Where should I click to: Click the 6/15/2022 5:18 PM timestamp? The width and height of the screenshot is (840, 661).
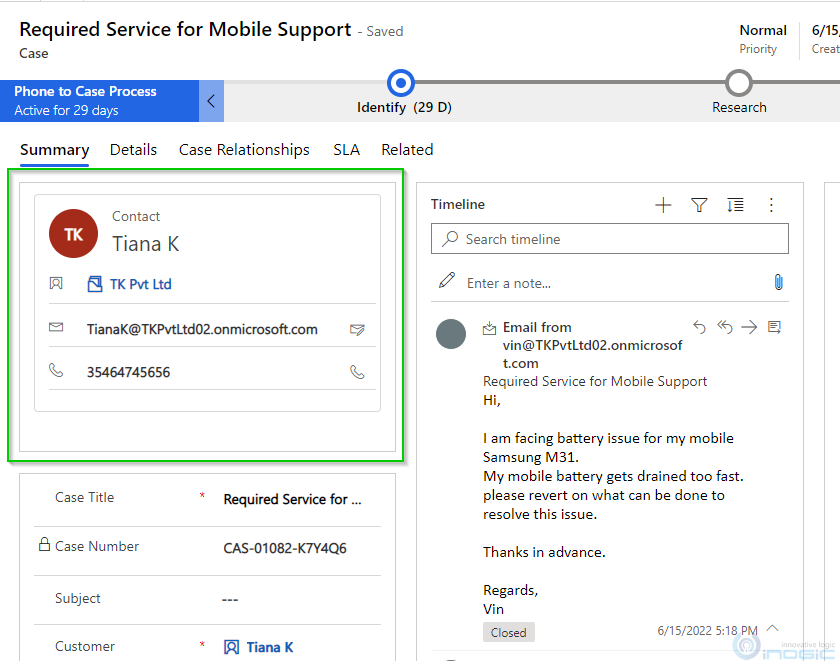[x=707, y=630]
